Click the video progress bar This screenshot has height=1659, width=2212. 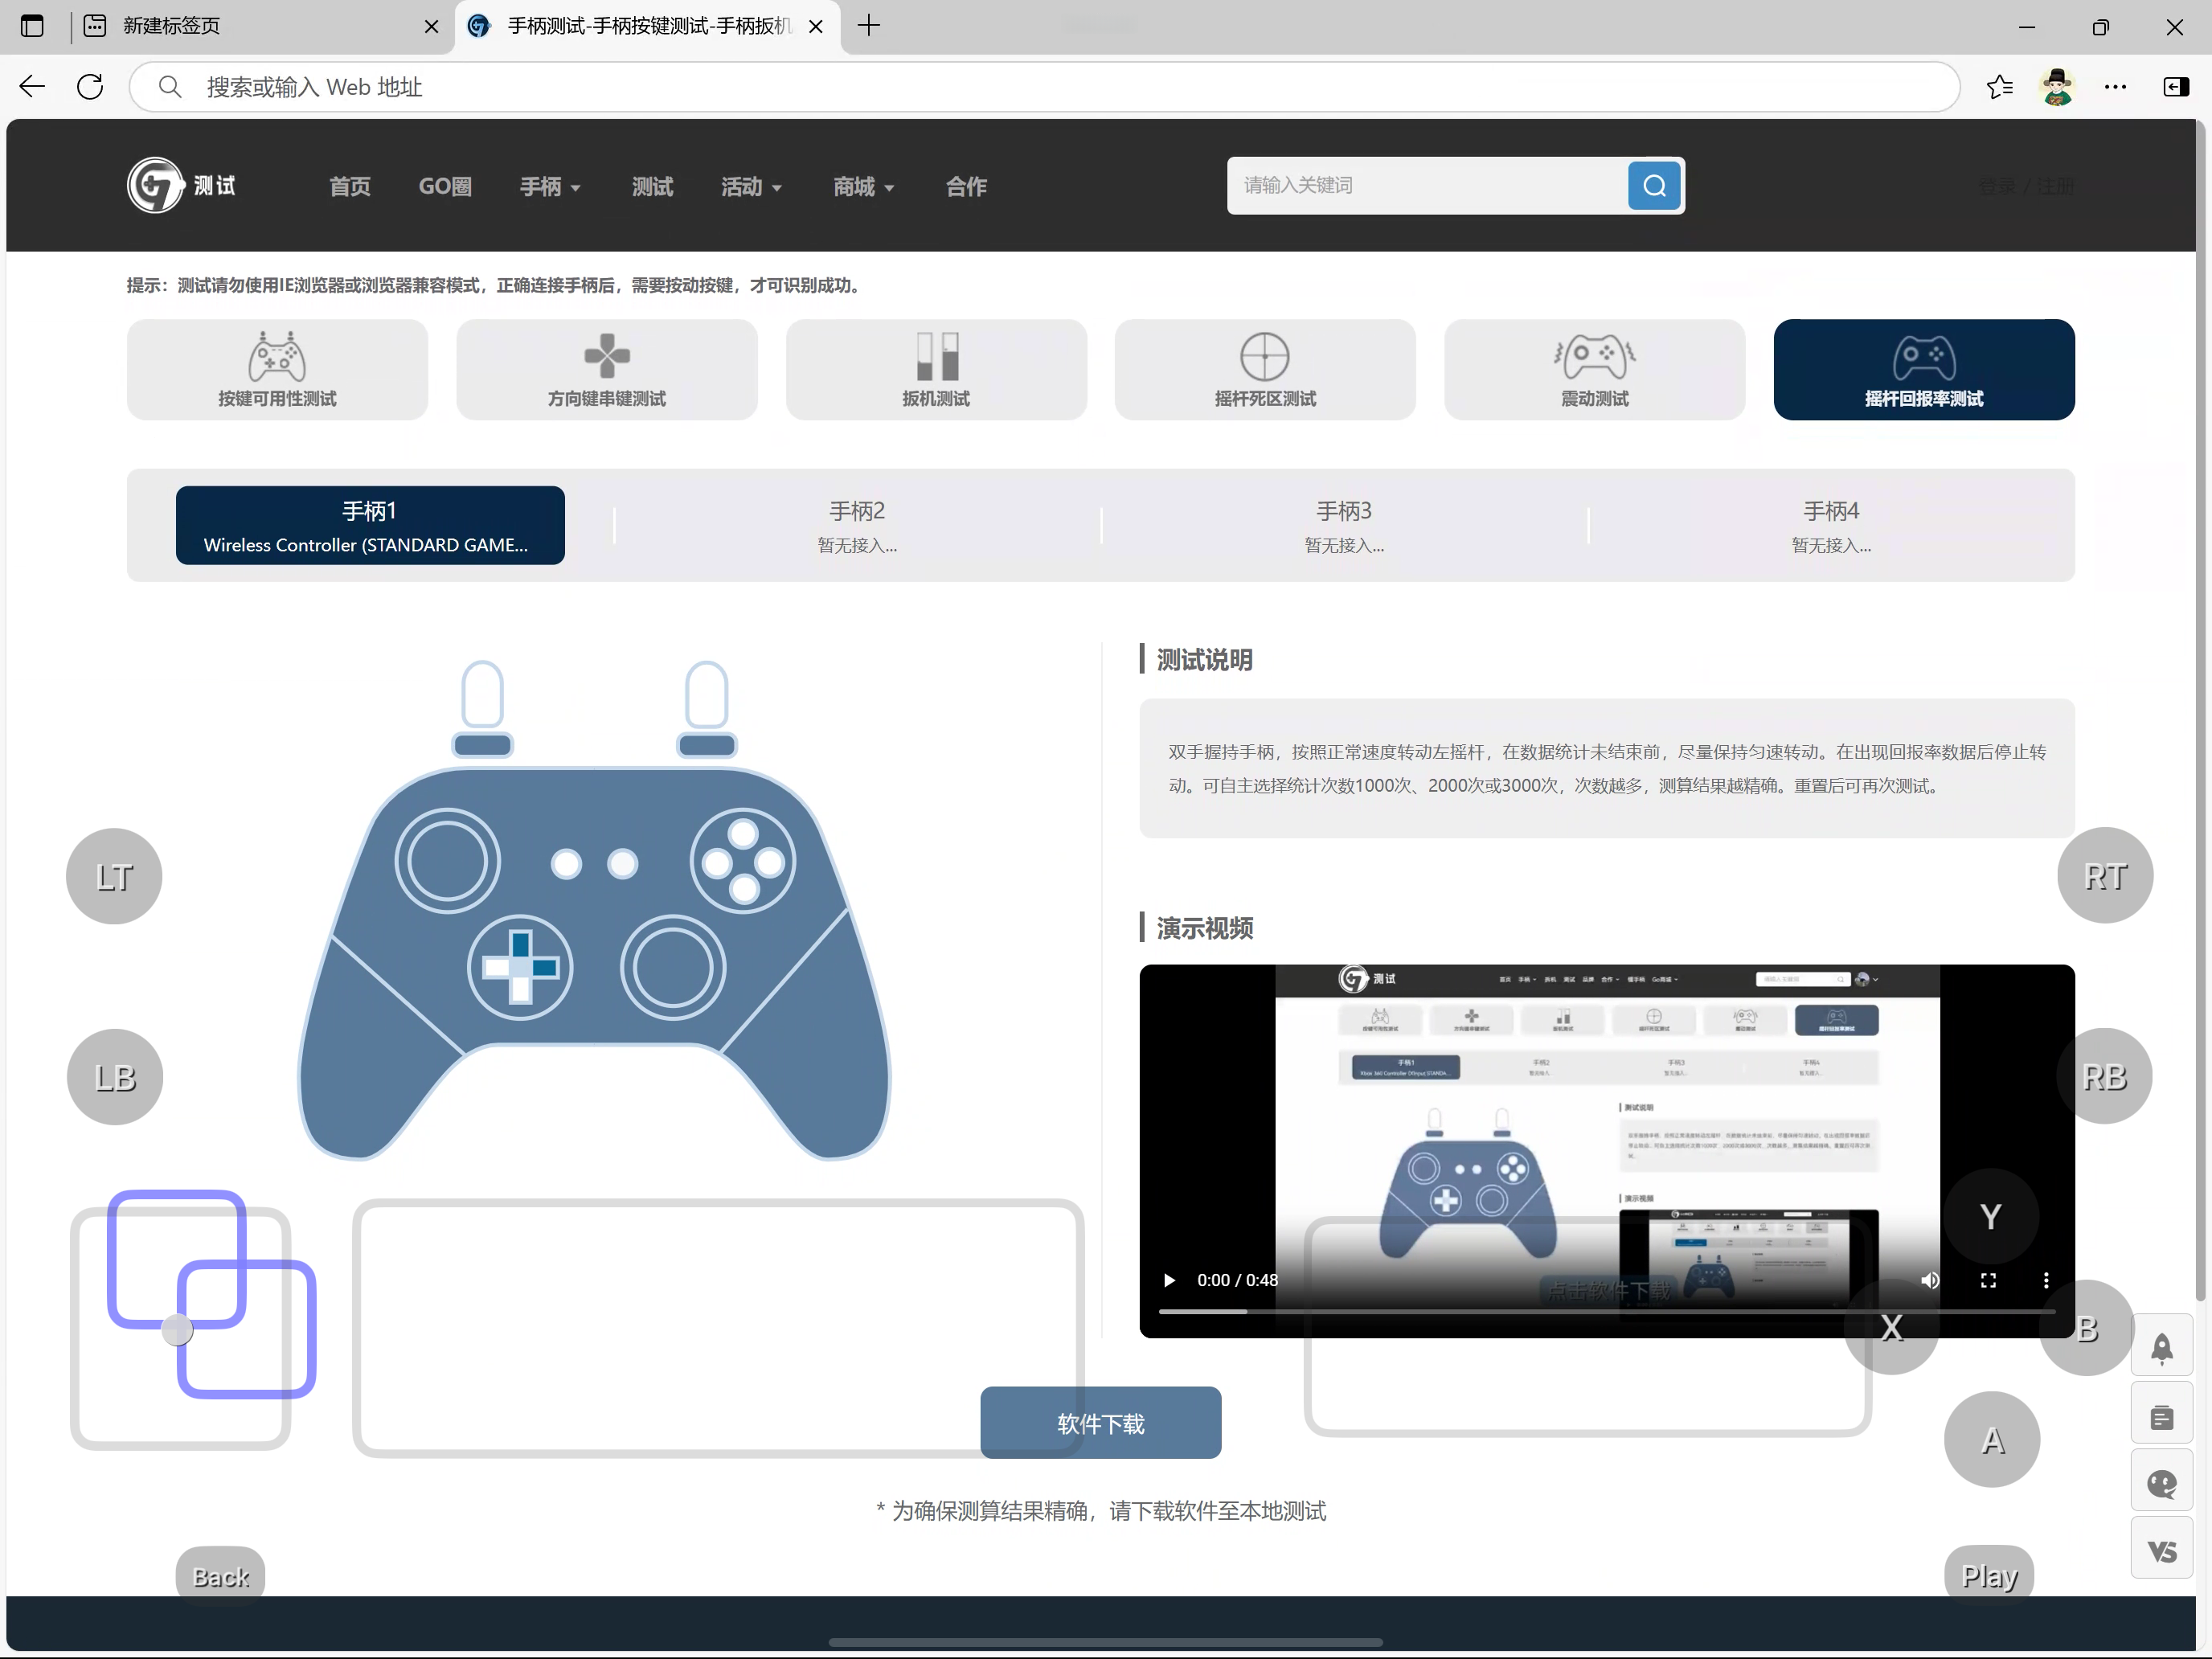click(x=1605, y=1310)
